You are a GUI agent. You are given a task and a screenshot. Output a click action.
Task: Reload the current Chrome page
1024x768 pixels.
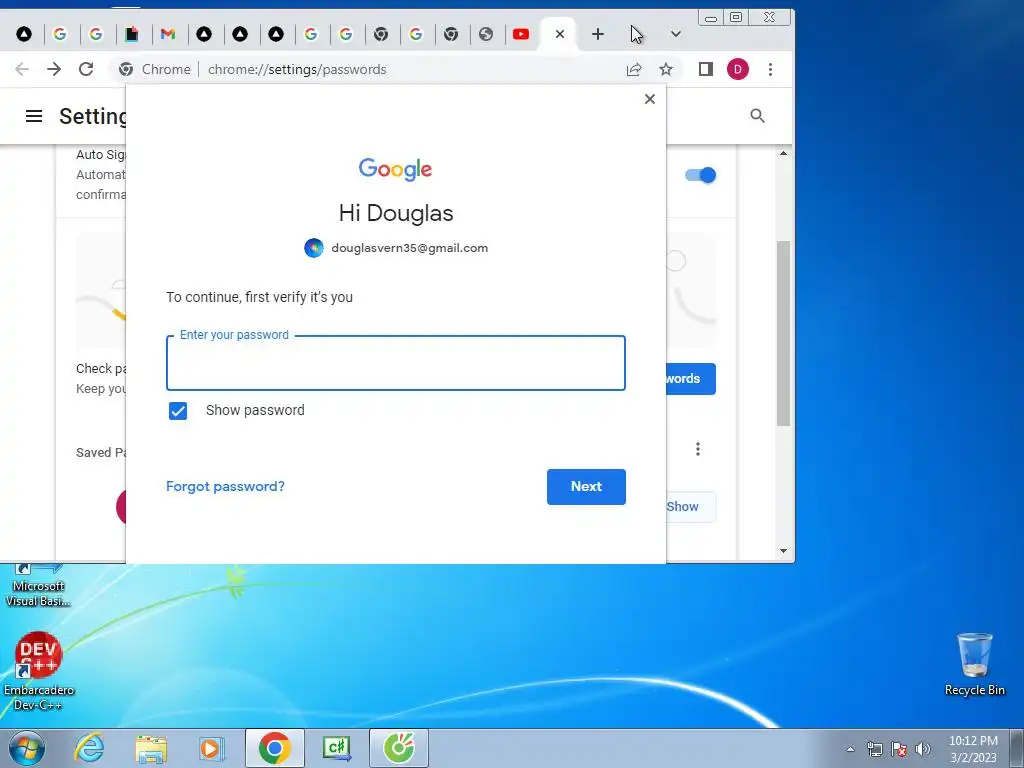pyautogui.click(x=86, y=69)
